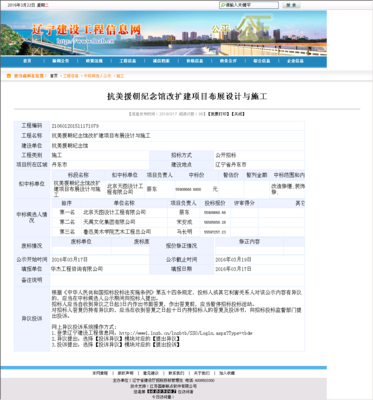The image size is (373, 400).
Task: Click 第一名 rank cell
Action: (x=67, y=212)
